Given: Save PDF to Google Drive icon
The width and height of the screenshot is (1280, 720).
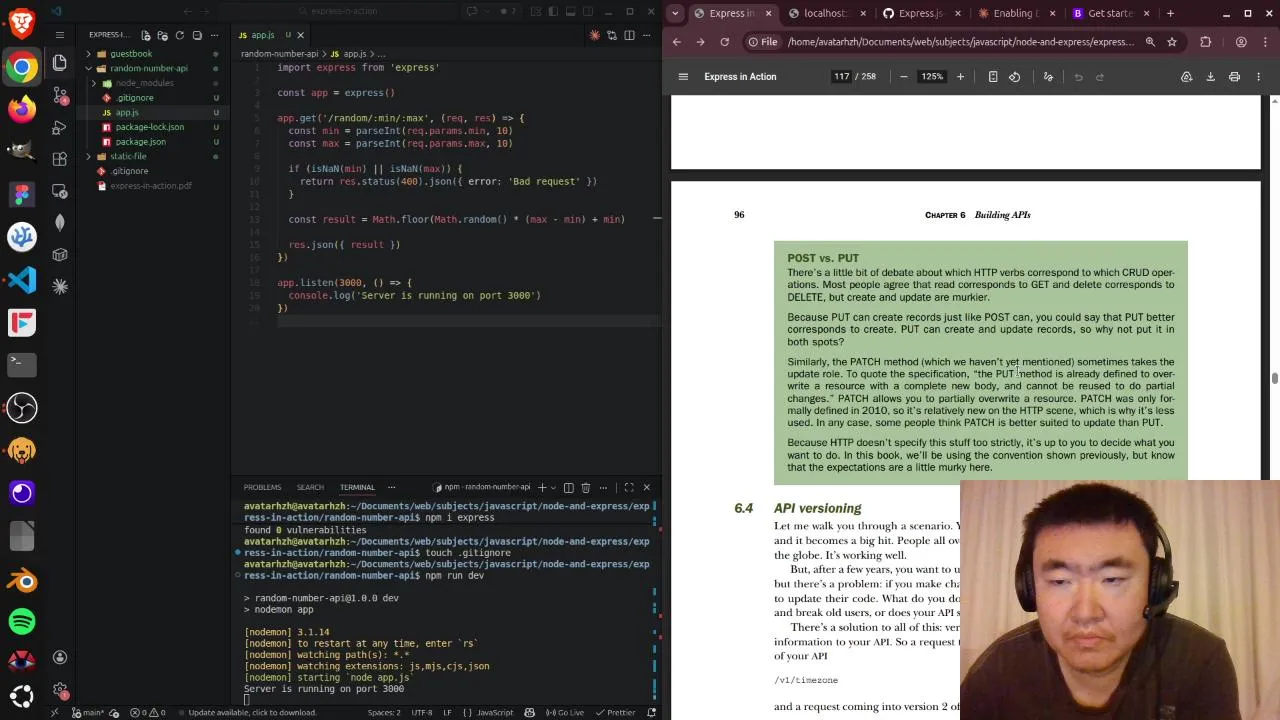Looking at the screenshot, I should [x=1186, y=77].
